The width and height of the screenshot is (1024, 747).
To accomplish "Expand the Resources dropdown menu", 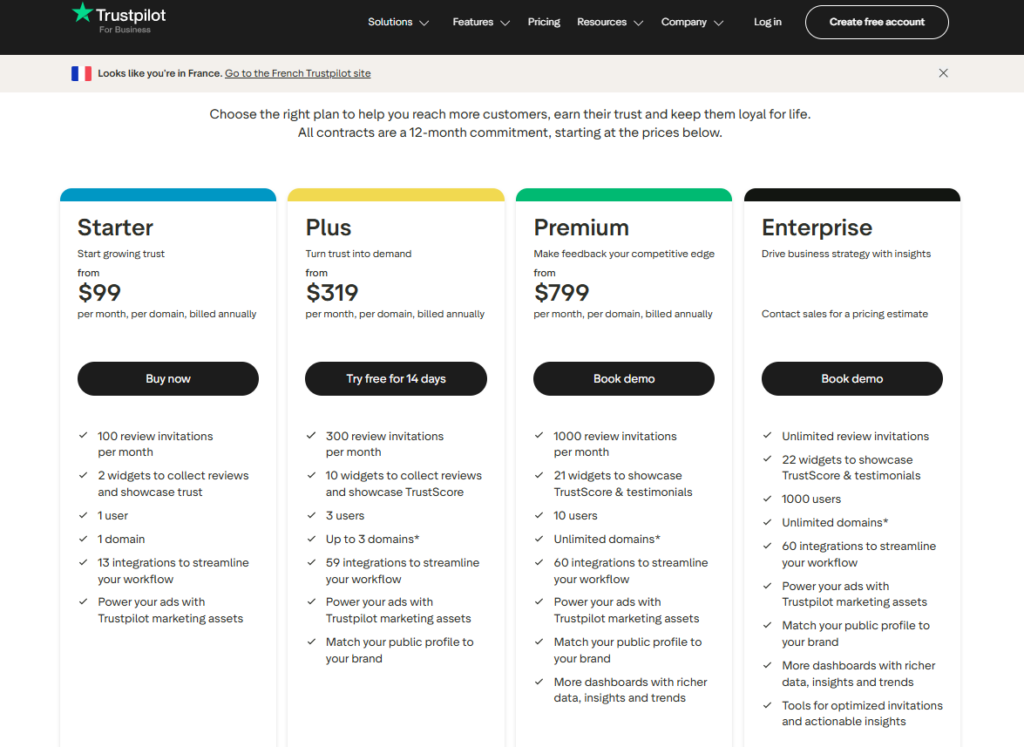I will pyautogui.click(x=610, y=22).
